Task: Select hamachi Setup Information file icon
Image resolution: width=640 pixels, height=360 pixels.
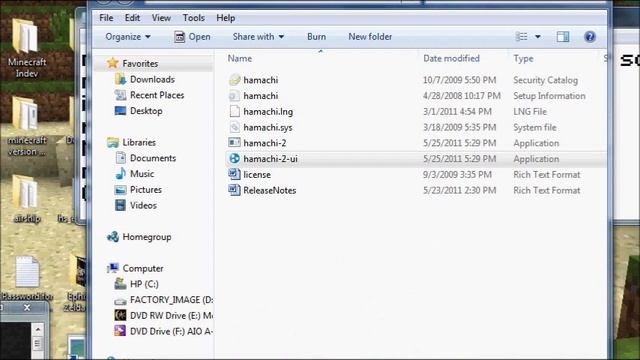Action: 234,96
